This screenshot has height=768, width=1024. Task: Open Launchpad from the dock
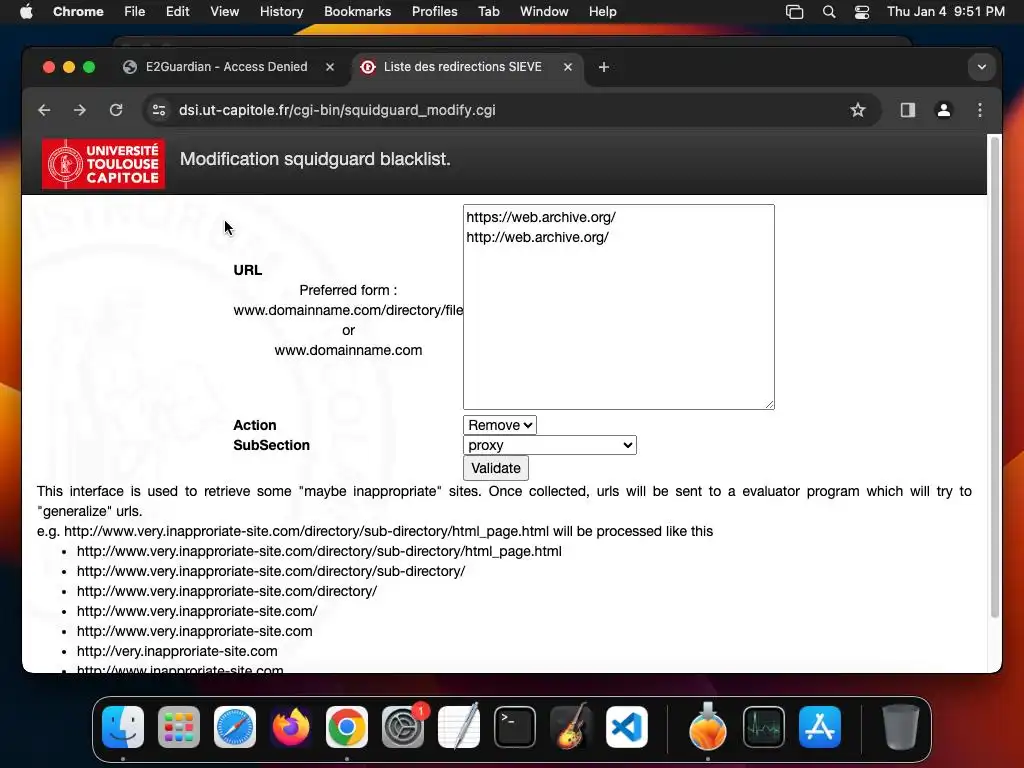coord(179,727)
